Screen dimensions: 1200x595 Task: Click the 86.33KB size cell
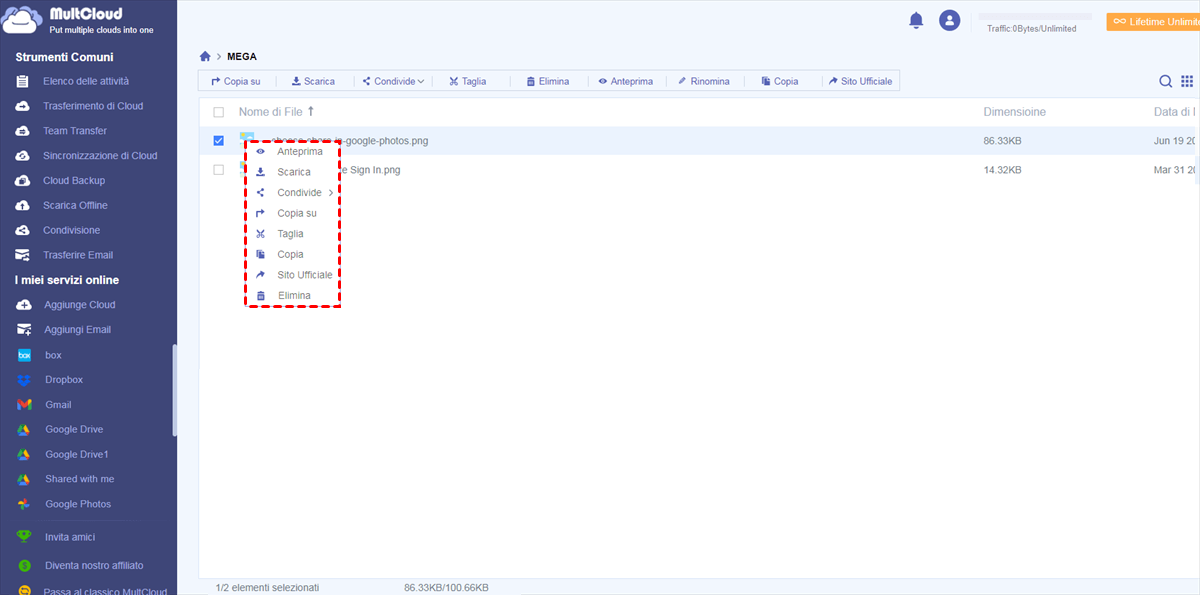(1003, 141)
